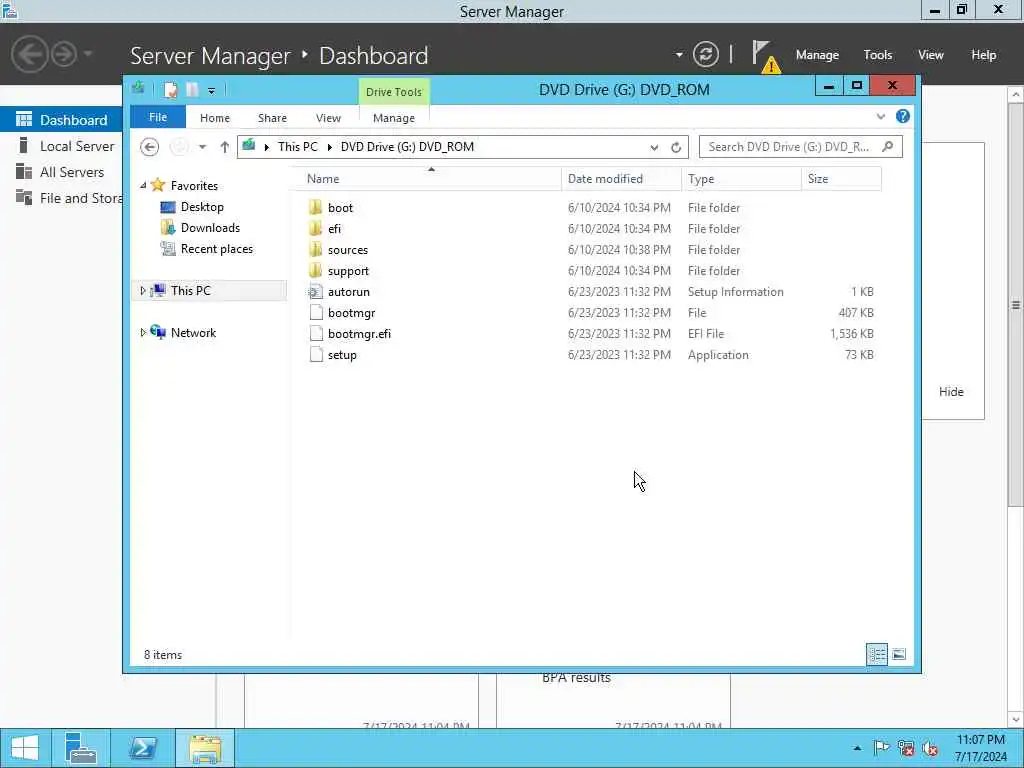1024x768 pixels.
Task: Click Properties icon in quick access toolbar
Action: point(170,90)
